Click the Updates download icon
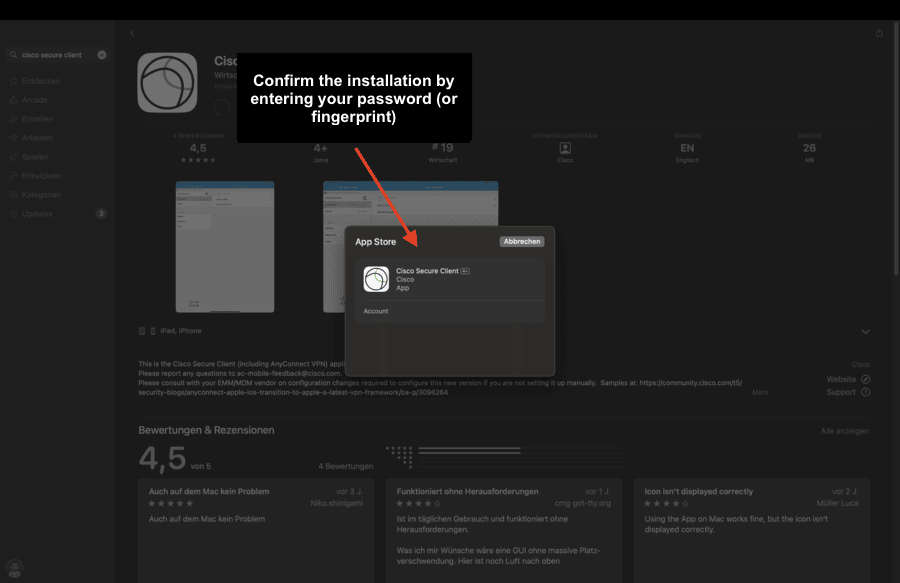900x583 pixels. [x=13, y=213]
